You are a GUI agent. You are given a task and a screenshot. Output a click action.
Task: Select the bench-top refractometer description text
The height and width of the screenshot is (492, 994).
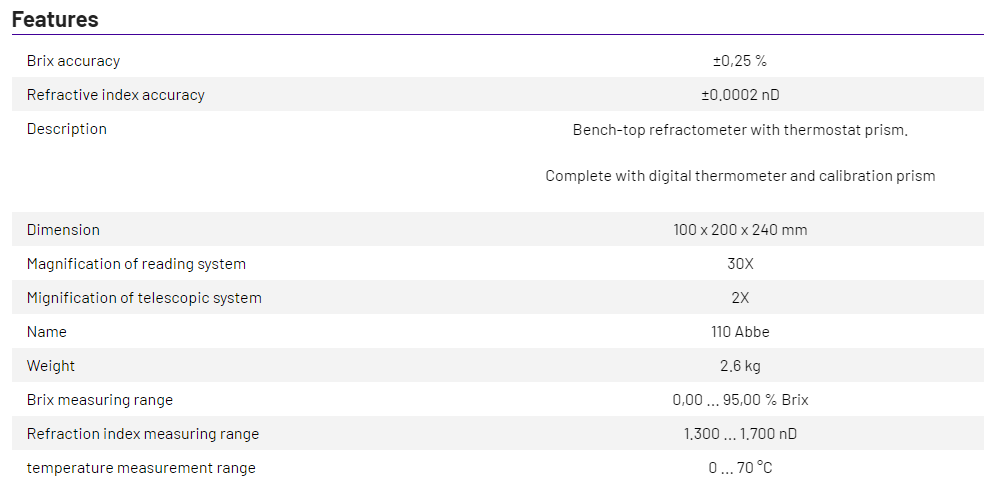740,130
